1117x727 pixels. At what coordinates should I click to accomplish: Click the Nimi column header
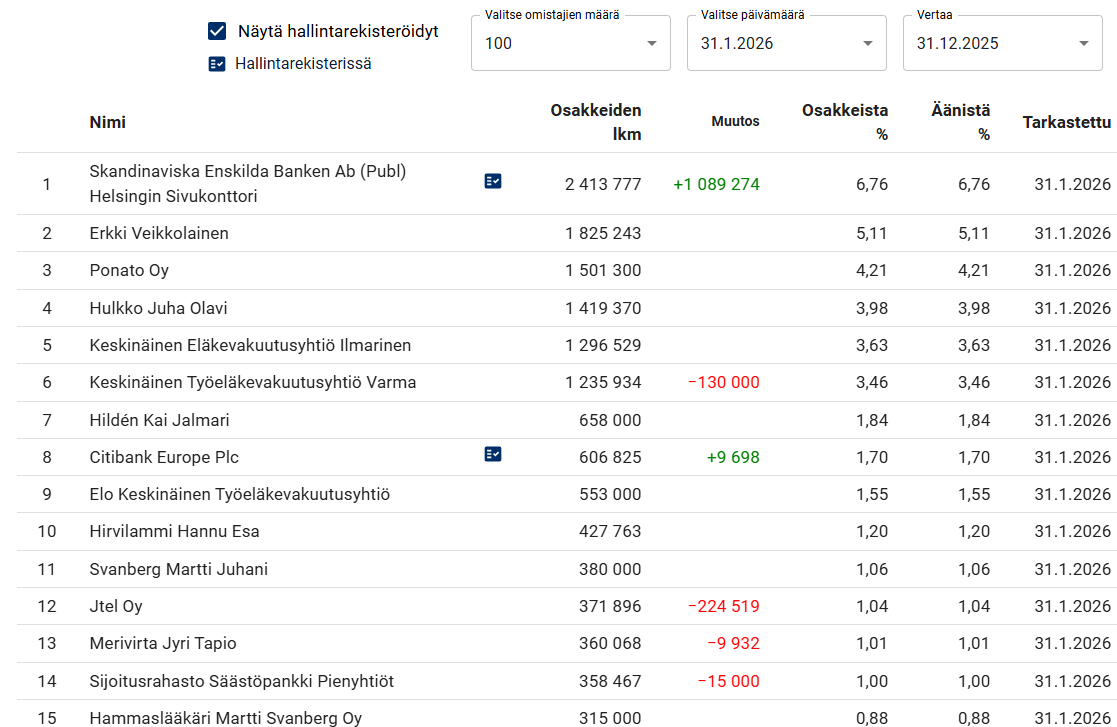[x=107, y=122]
